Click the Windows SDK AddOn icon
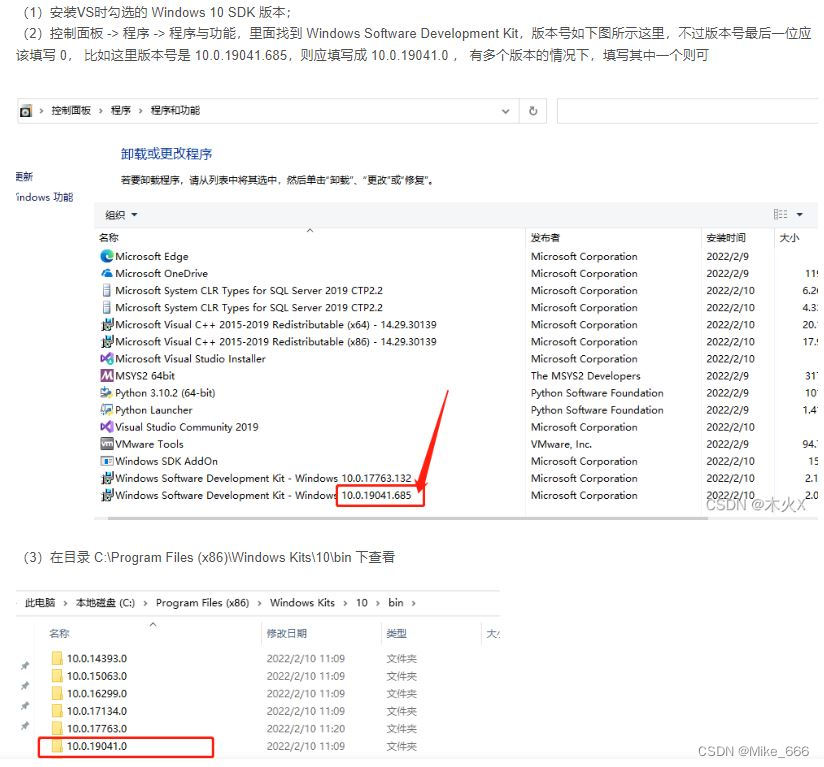Image resolution: width=824 pixels, height=767 pixels. pos(107,461)
